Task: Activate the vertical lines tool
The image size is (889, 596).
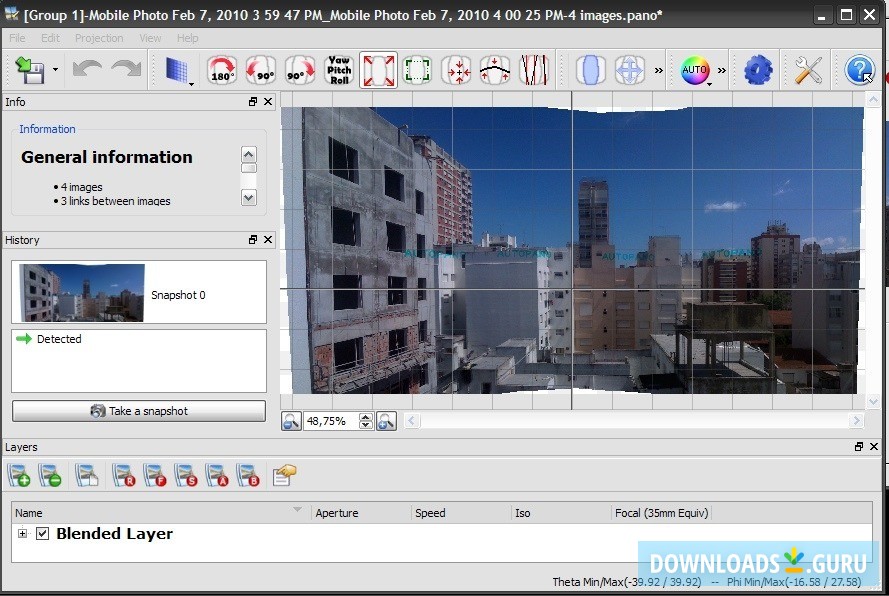Action: pos(534,70)
